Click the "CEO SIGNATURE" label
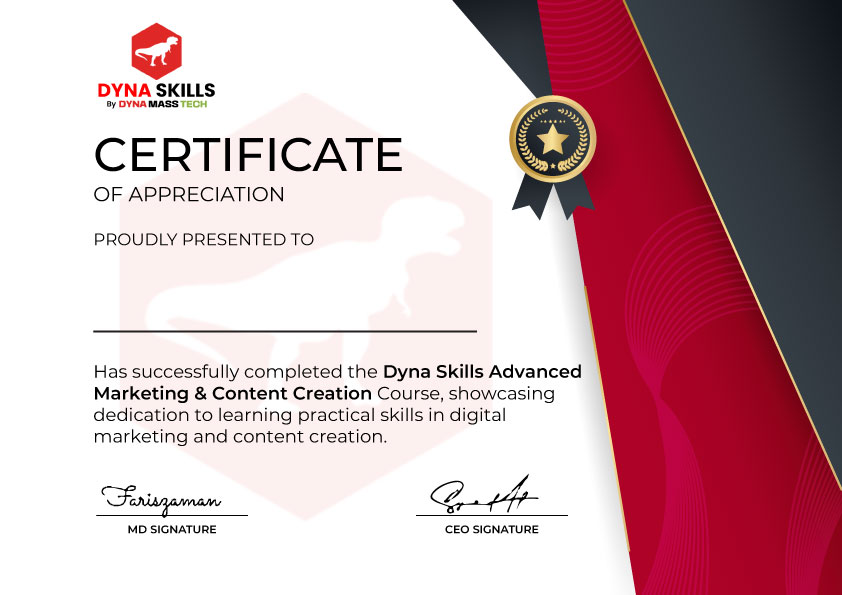 coord(492,529)
